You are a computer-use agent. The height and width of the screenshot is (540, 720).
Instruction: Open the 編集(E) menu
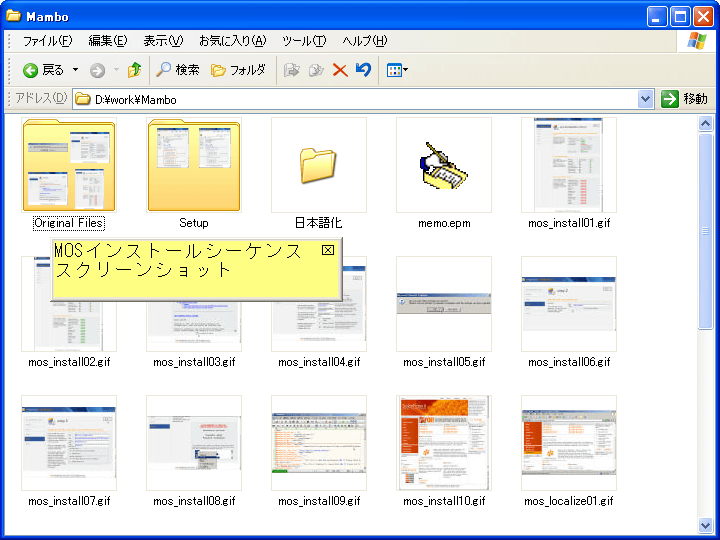[108, 41]
